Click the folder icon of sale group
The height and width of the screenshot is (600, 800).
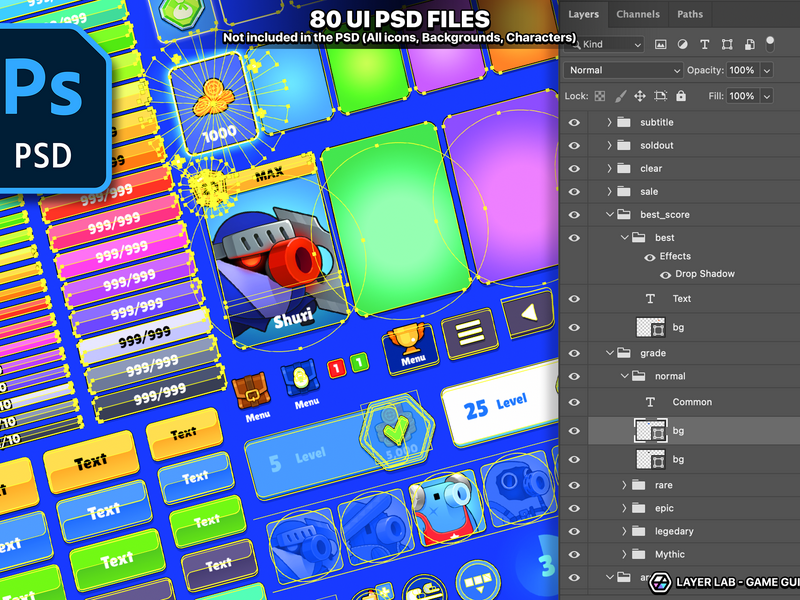point(623,191)
